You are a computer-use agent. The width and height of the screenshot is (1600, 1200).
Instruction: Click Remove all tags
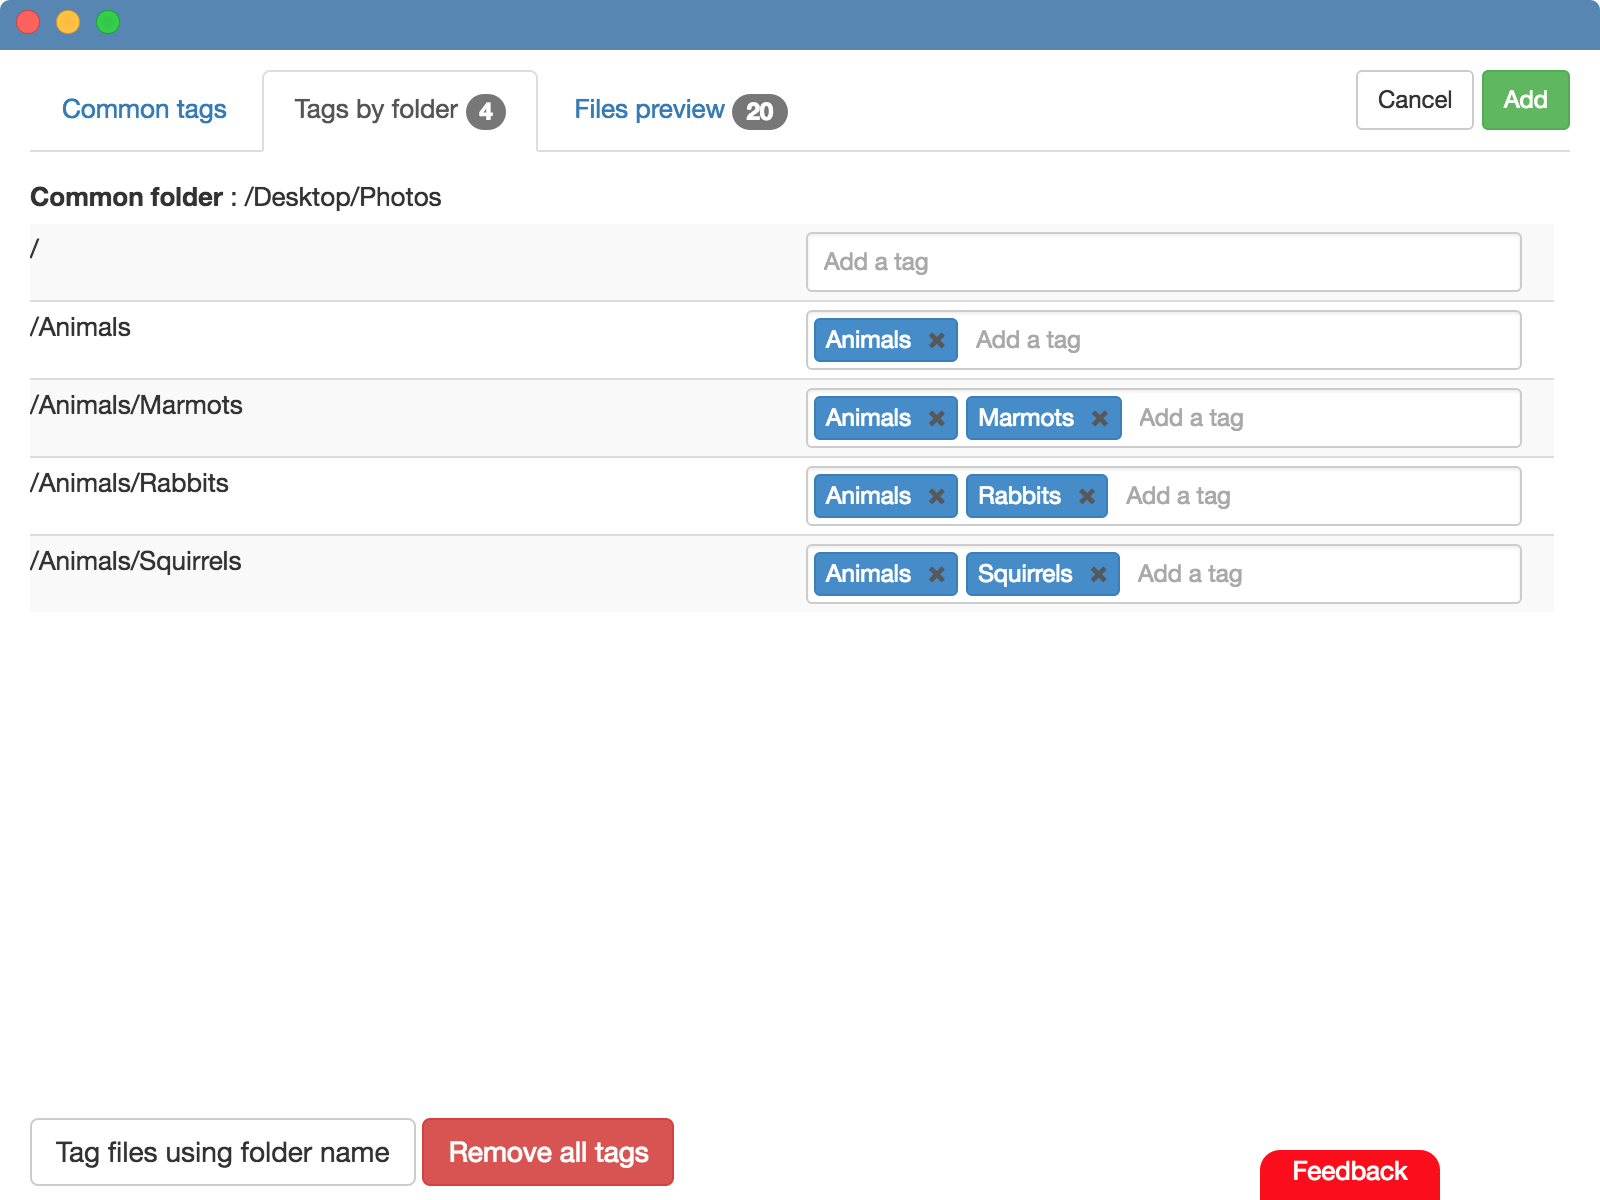pos(547,1152)
